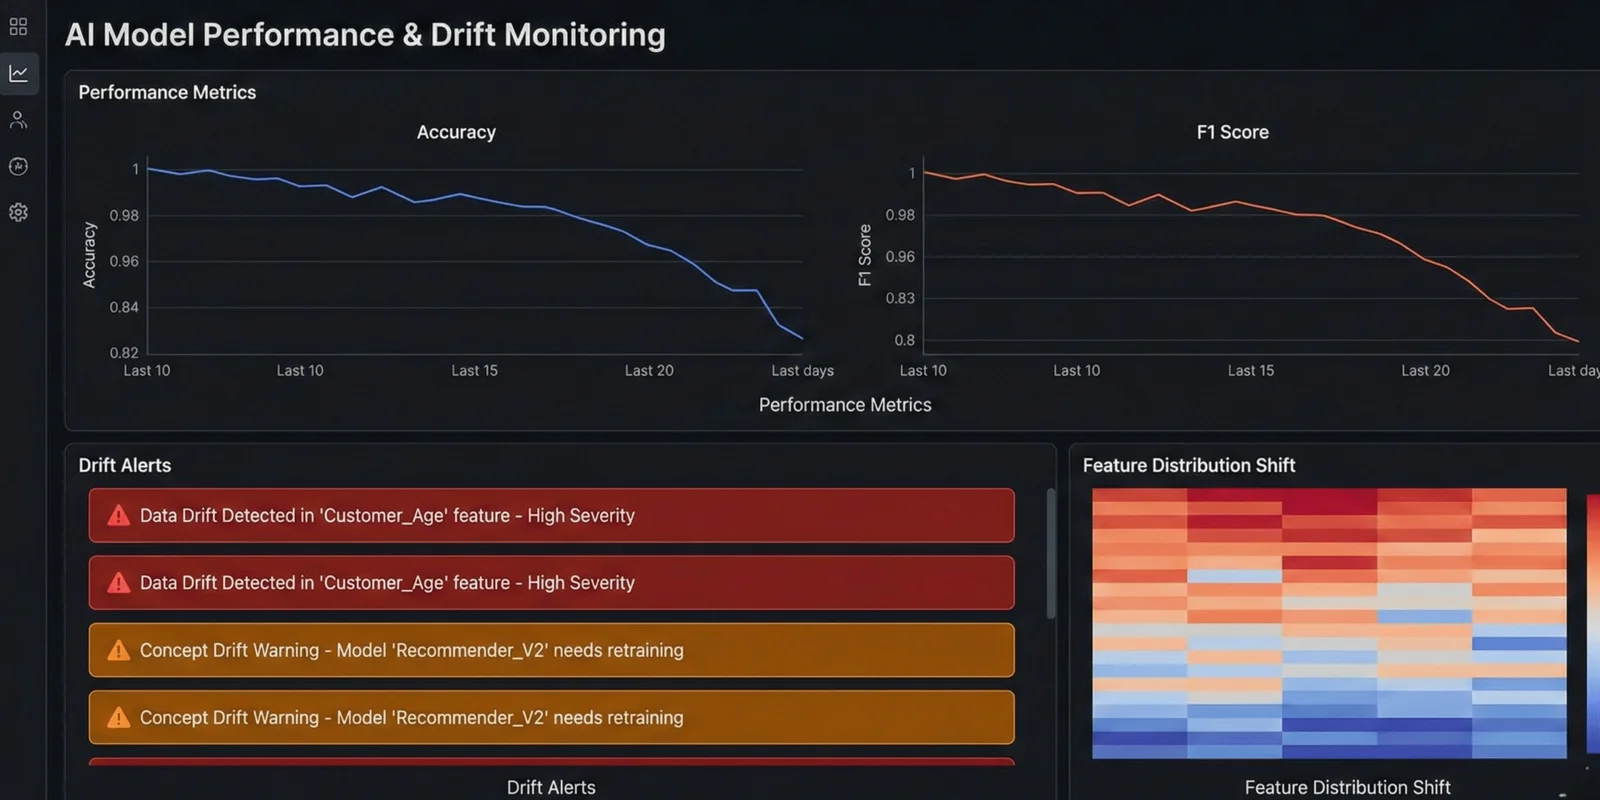Click the Feature Distribution Shift heatmap
Image resolution: width=1600 pixels, height=800 pixels.
point(1329,623)
